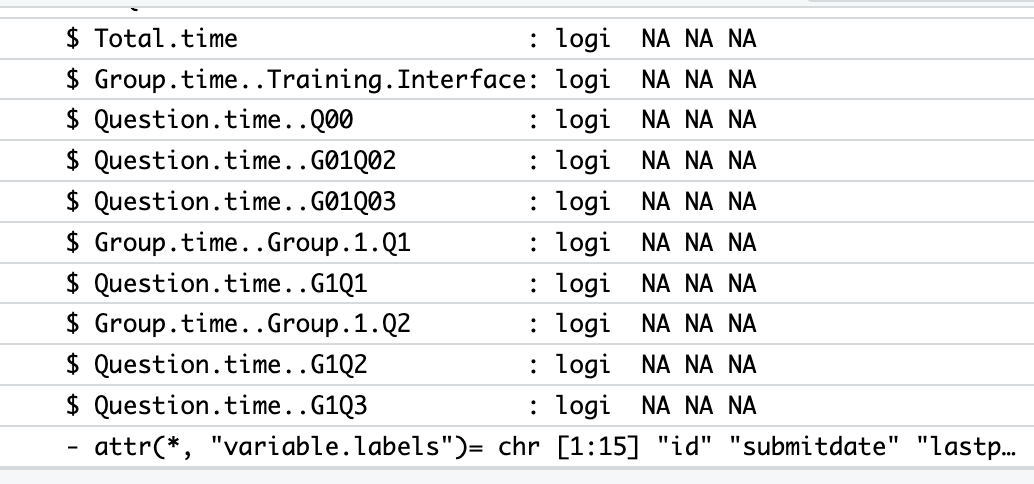Select the Total.time variable row
The image size is (1034, 484).
[x=166, y=39]
